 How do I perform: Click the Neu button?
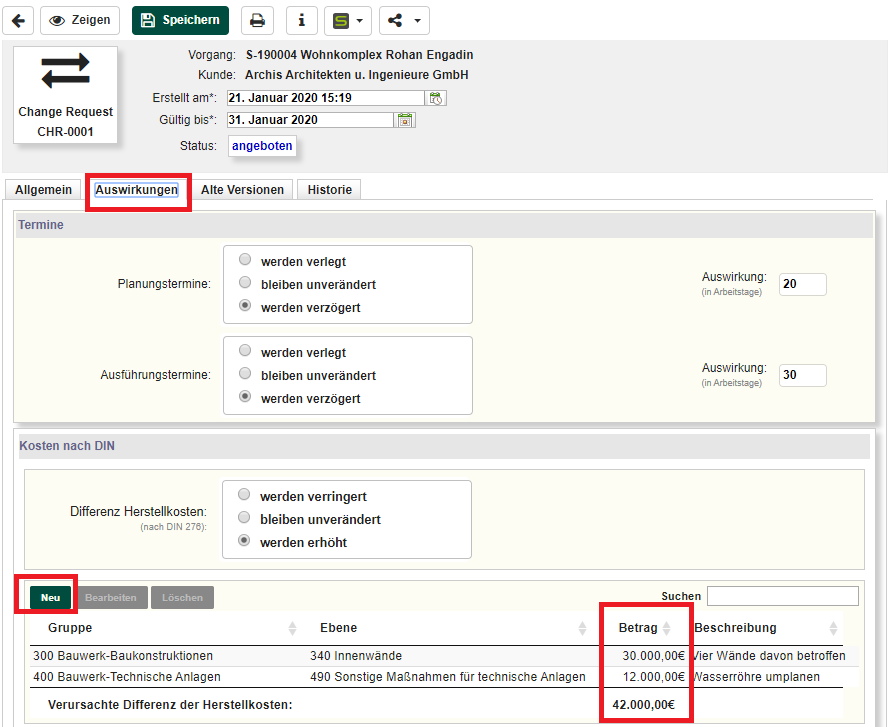coord(50,597)
